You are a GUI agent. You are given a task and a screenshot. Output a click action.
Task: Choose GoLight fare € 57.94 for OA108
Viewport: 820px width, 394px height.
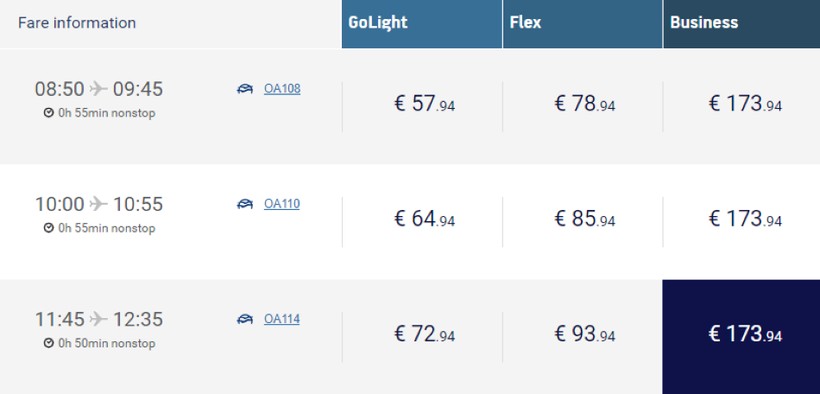[x=424, y=104]
